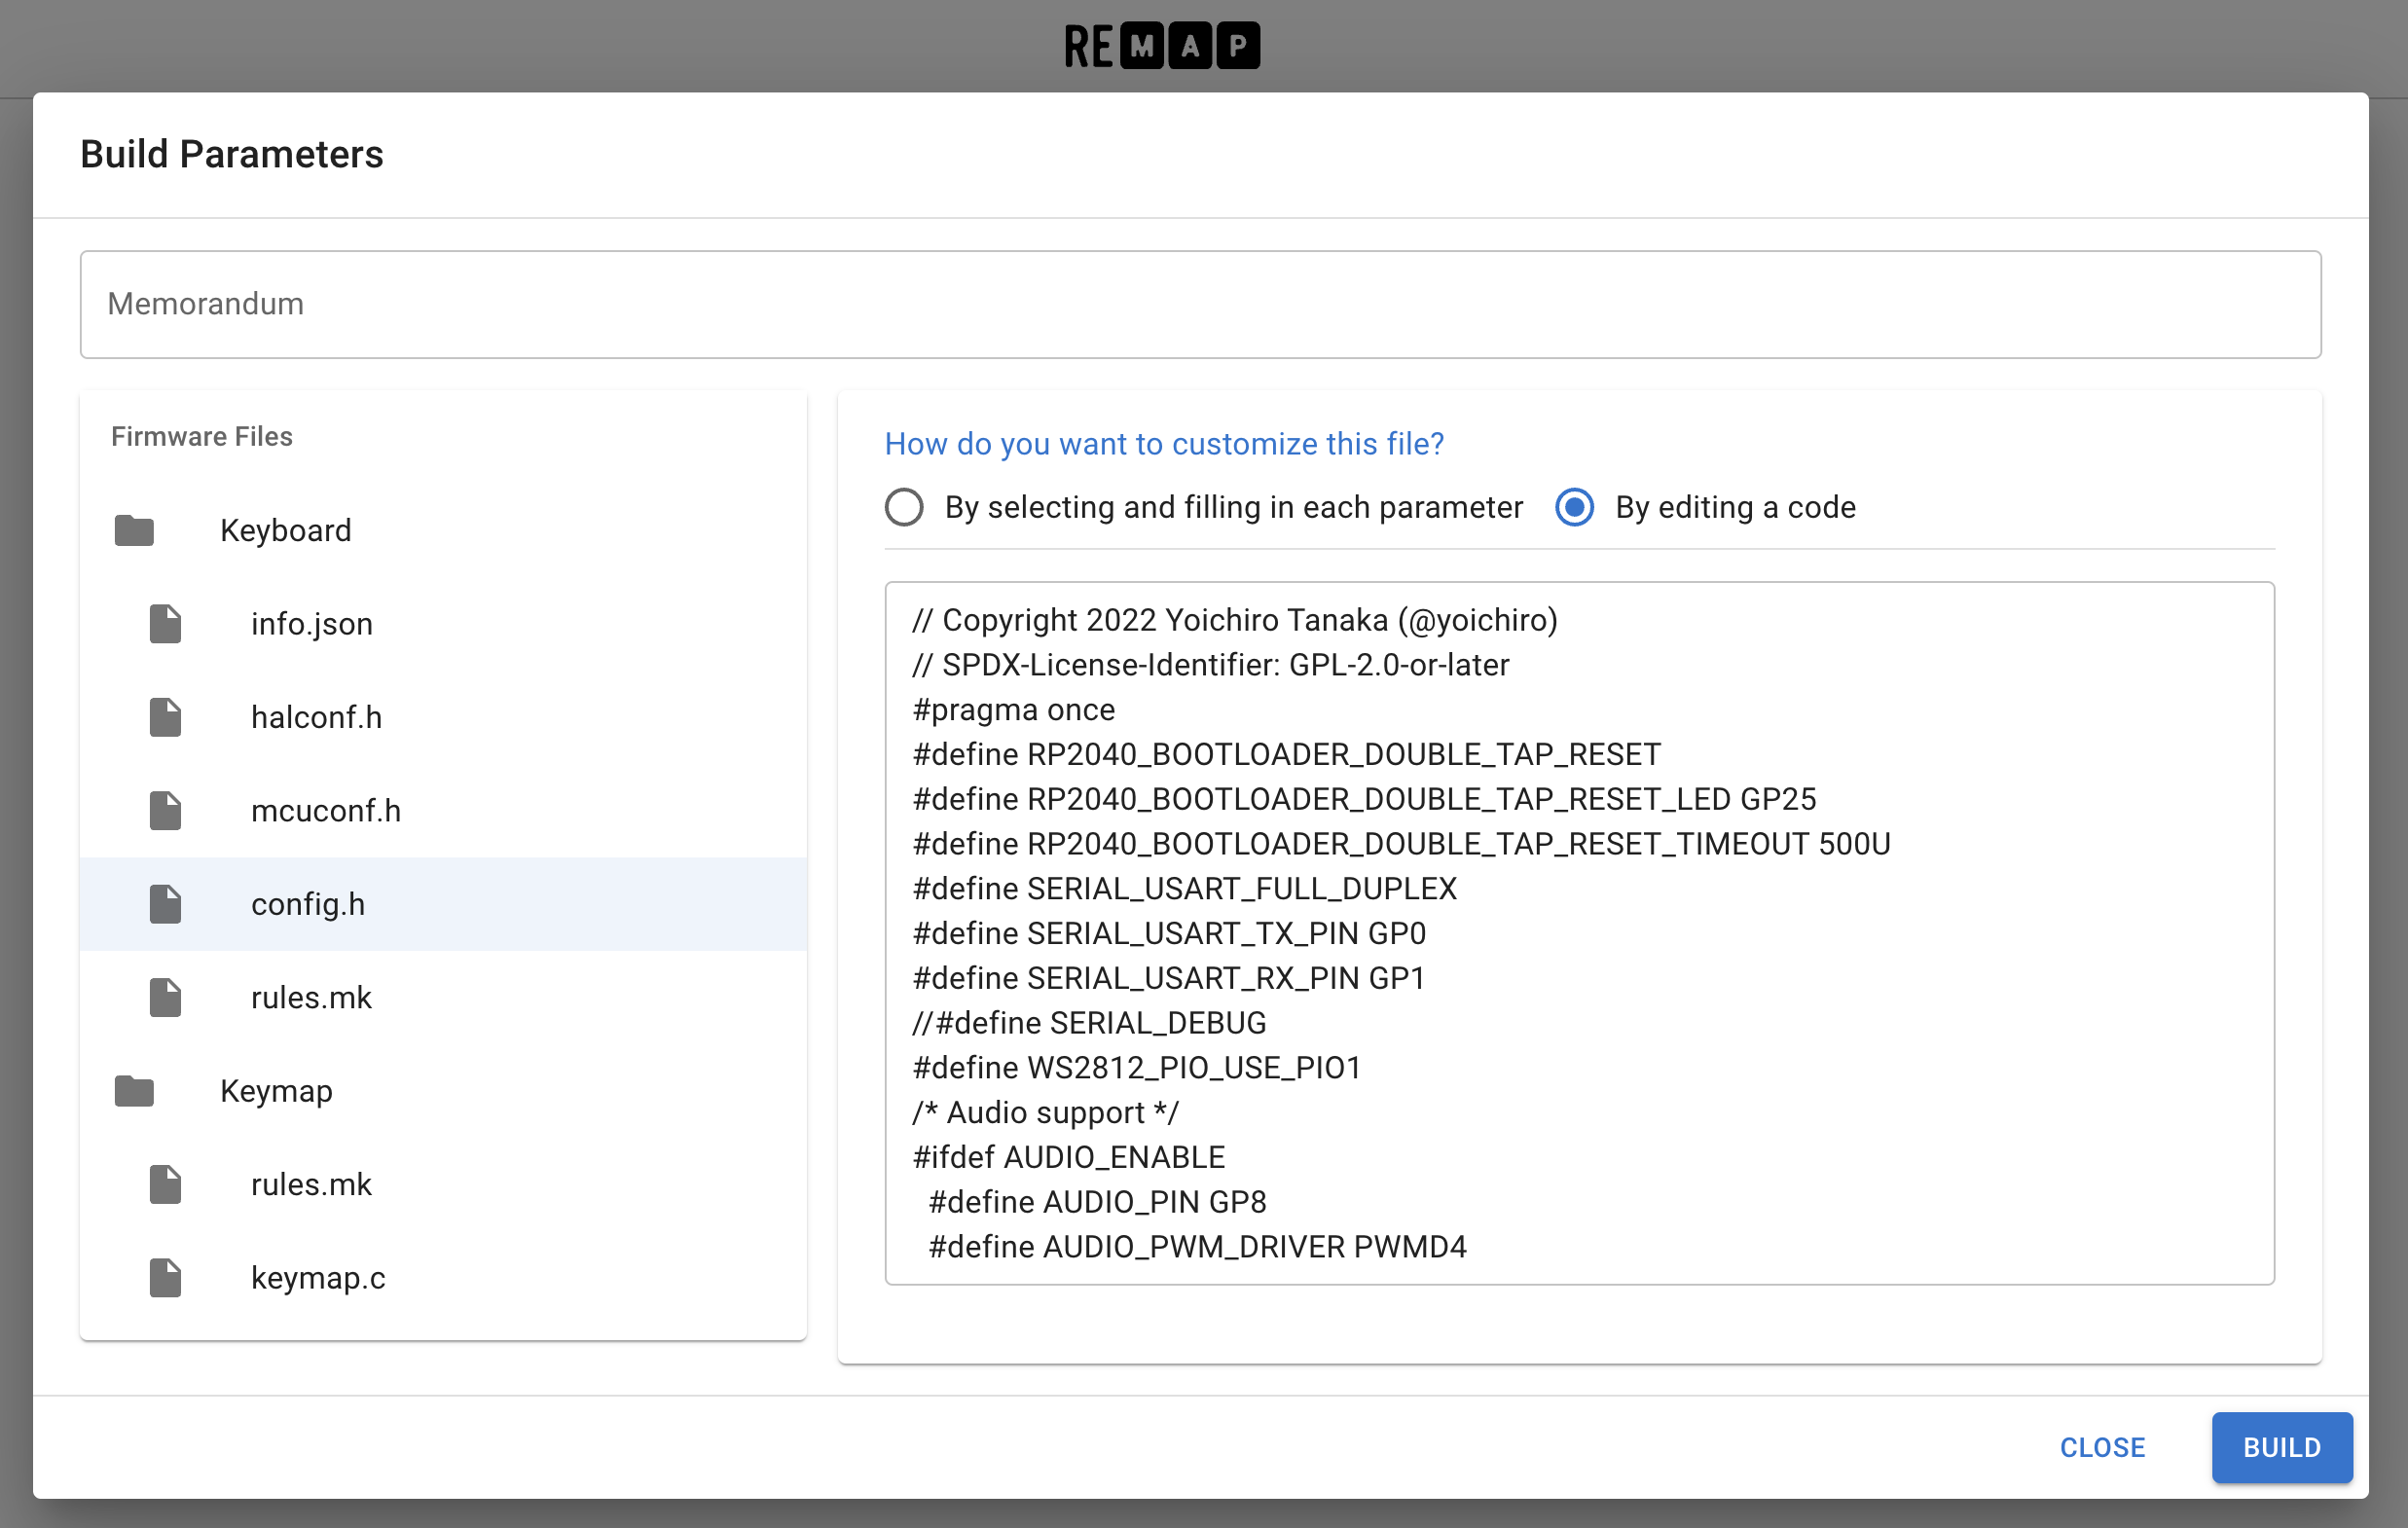Click the halconf.h file icon
This screenshot has width=2408, height=1528.
click(166, 717)
